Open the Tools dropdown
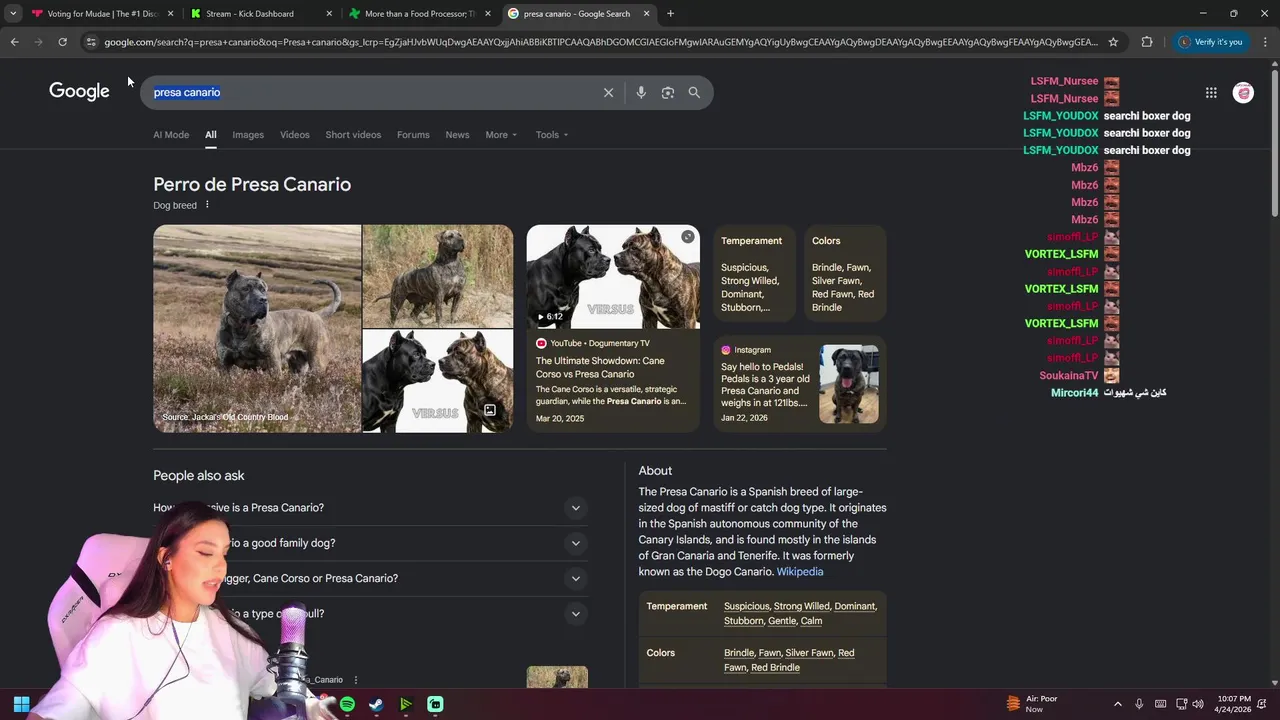 (x=551, y=135)
